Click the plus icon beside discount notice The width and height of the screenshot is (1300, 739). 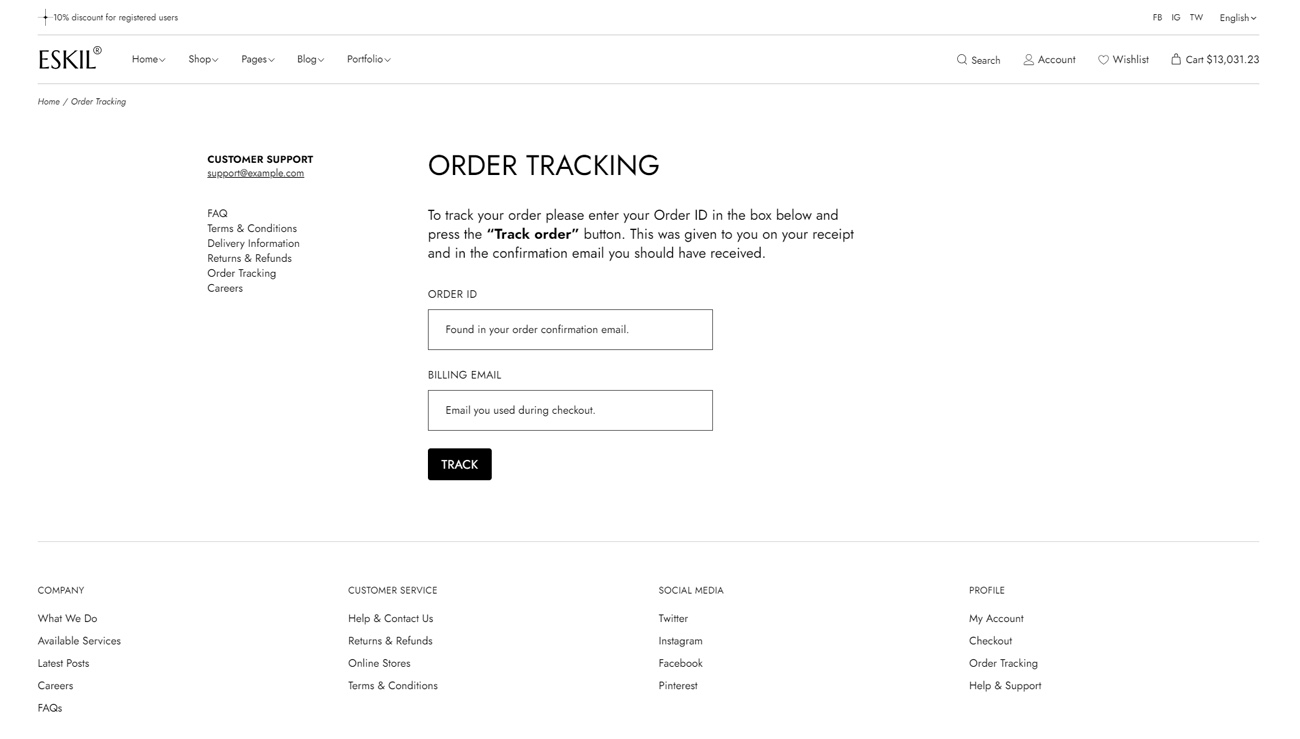tap(44, 17)
